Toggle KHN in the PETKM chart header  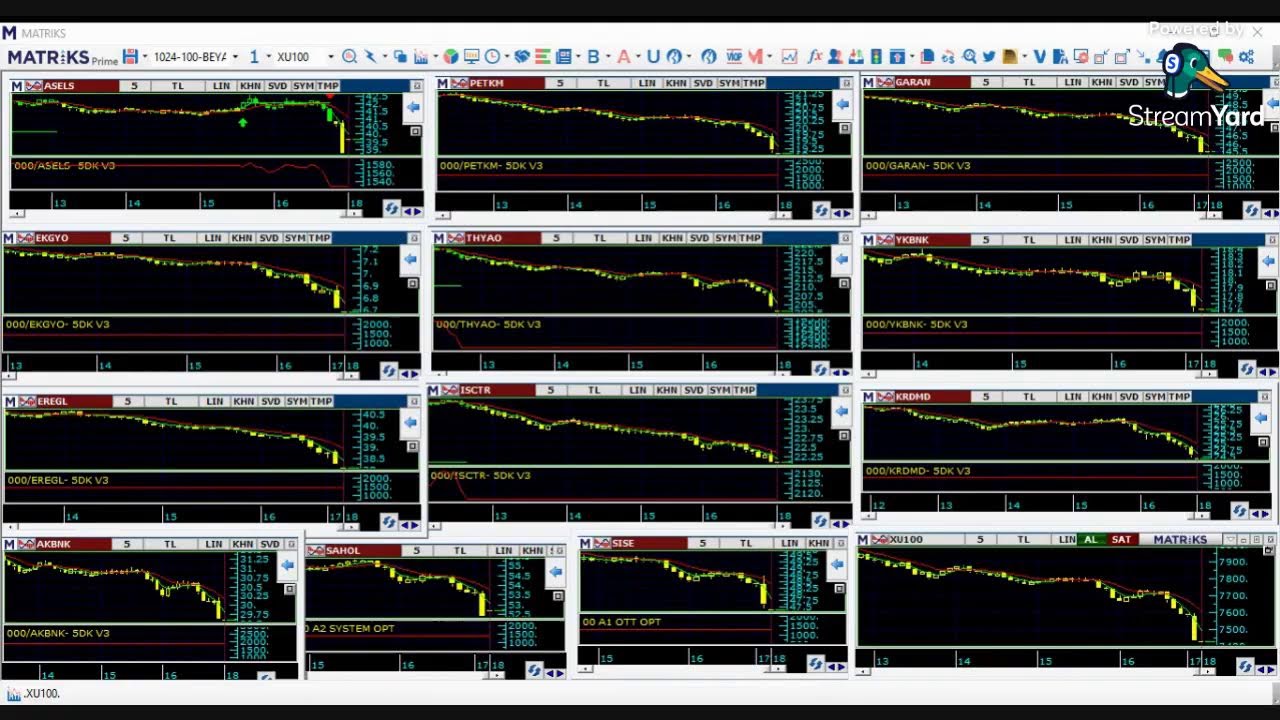click(x=677, y=83)
